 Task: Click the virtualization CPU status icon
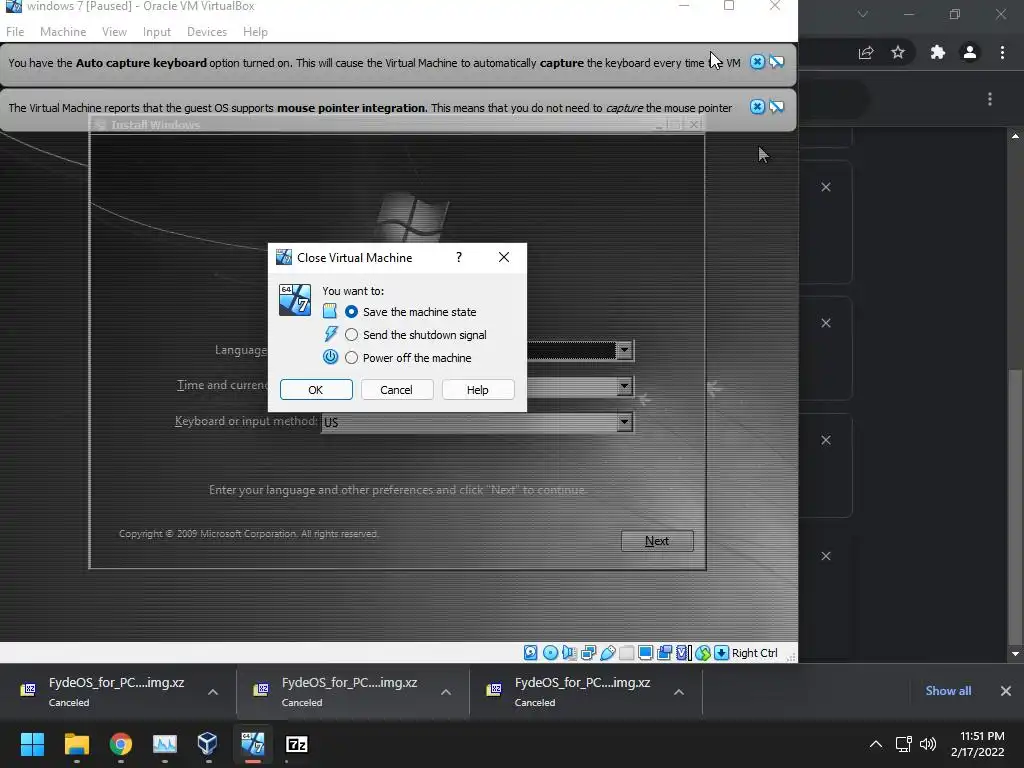684,652
